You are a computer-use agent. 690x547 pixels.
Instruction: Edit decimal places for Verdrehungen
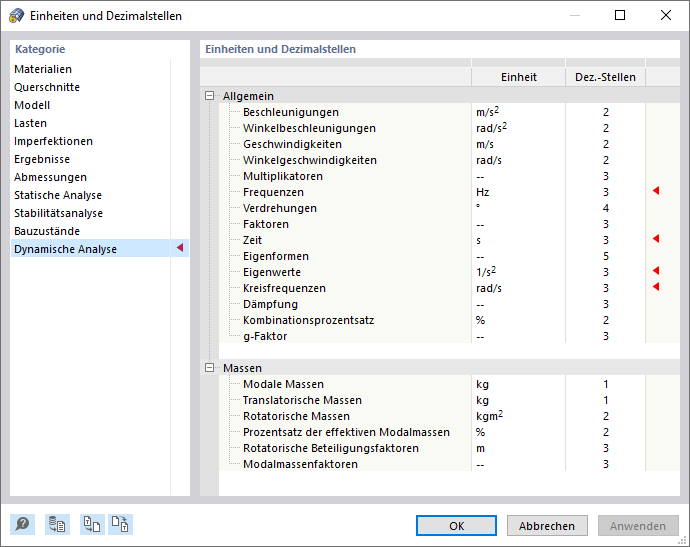click(x=605, y=208)
